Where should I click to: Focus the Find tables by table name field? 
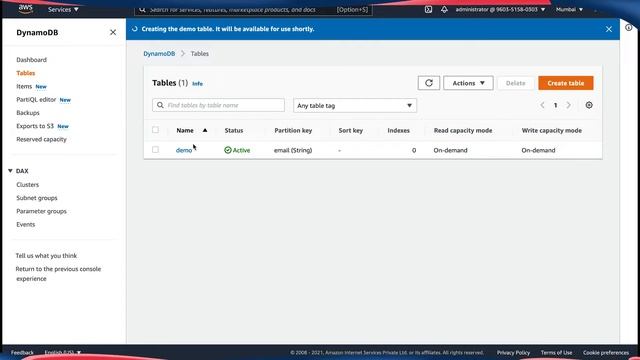pyautogui.click(x=218, y=105)
